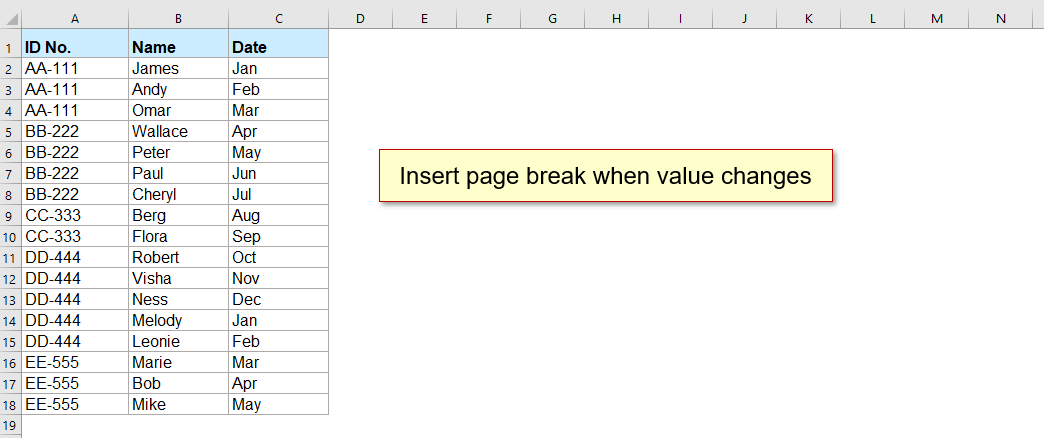Select column C header
The width and height of the screenshot is (1044, 438).
(x=278, y=19)
